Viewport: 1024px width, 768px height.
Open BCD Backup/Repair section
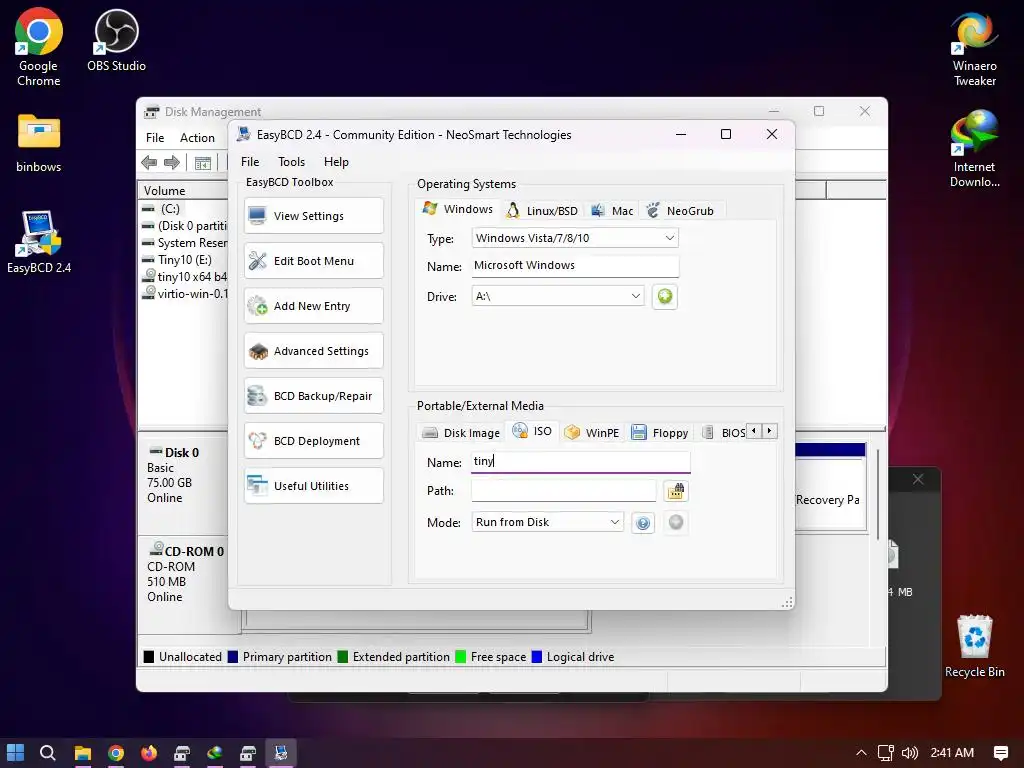313,396
